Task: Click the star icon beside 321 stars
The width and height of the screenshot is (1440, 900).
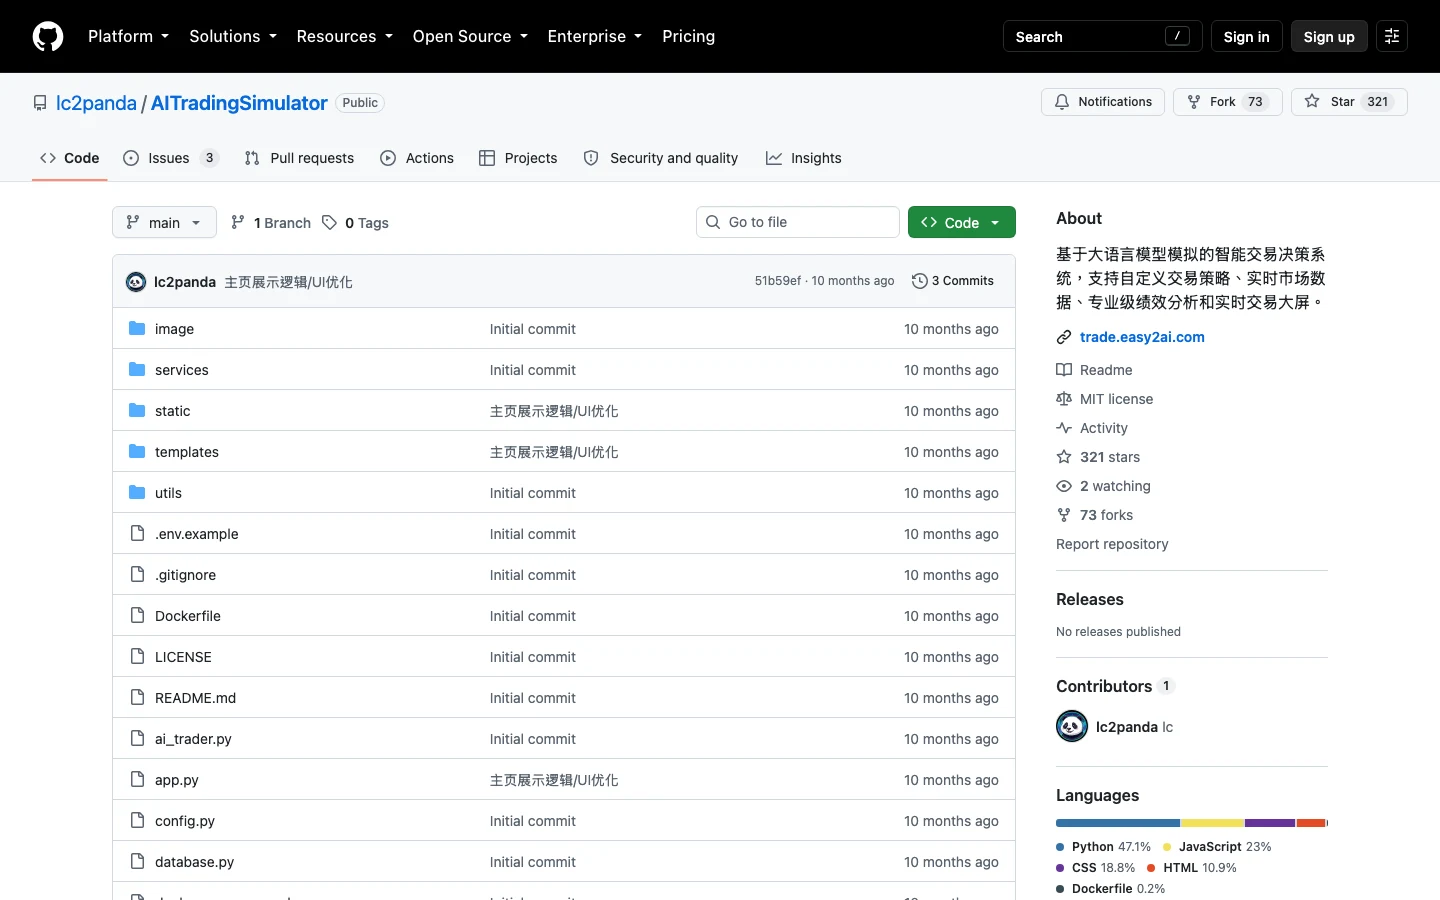Action: click(1064, 457)
